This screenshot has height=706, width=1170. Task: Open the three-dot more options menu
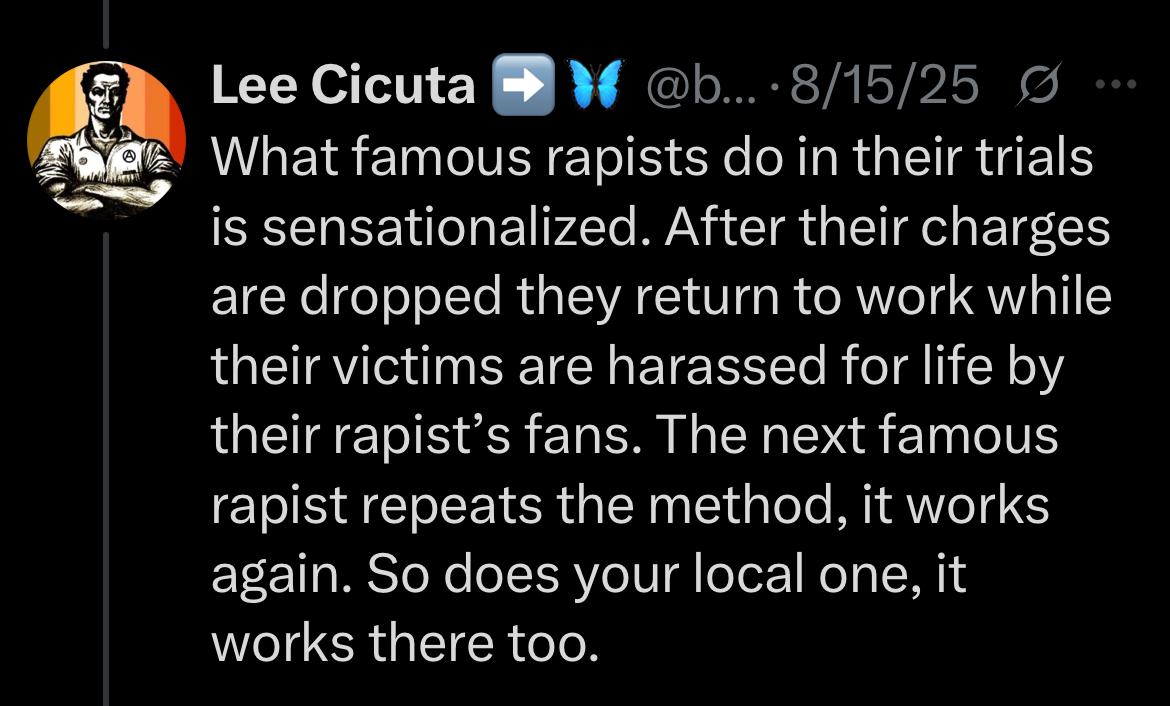(x=1120, y=85)
